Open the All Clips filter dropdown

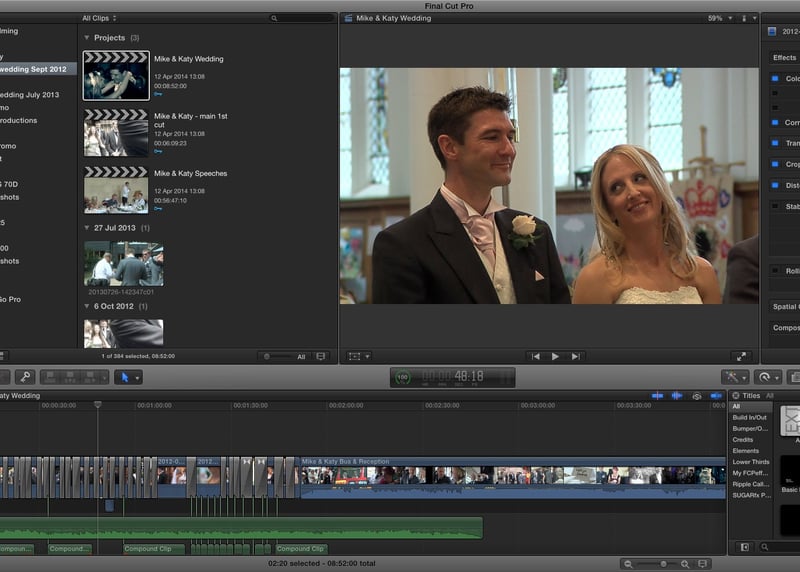tap(99, 18)
